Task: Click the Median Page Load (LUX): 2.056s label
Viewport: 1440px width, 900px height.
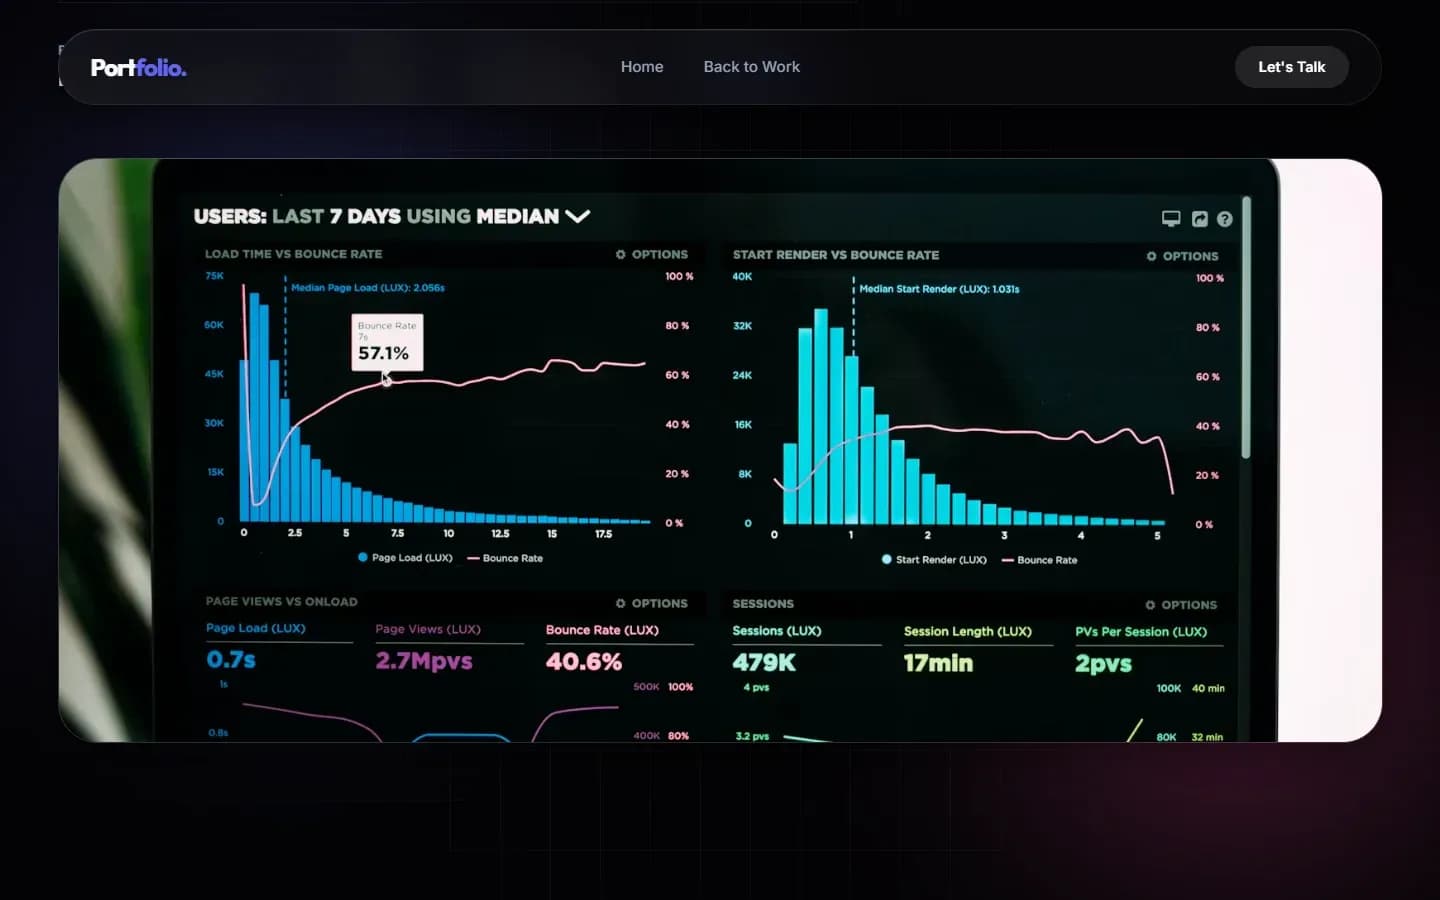Action: tap(368, 287)
